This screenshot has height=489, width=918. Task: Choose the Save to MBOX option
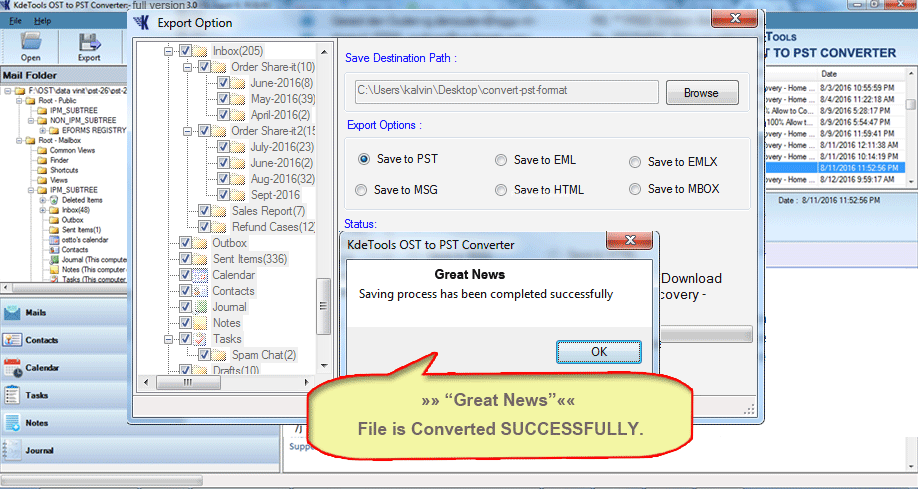click(x=635, y=189)
